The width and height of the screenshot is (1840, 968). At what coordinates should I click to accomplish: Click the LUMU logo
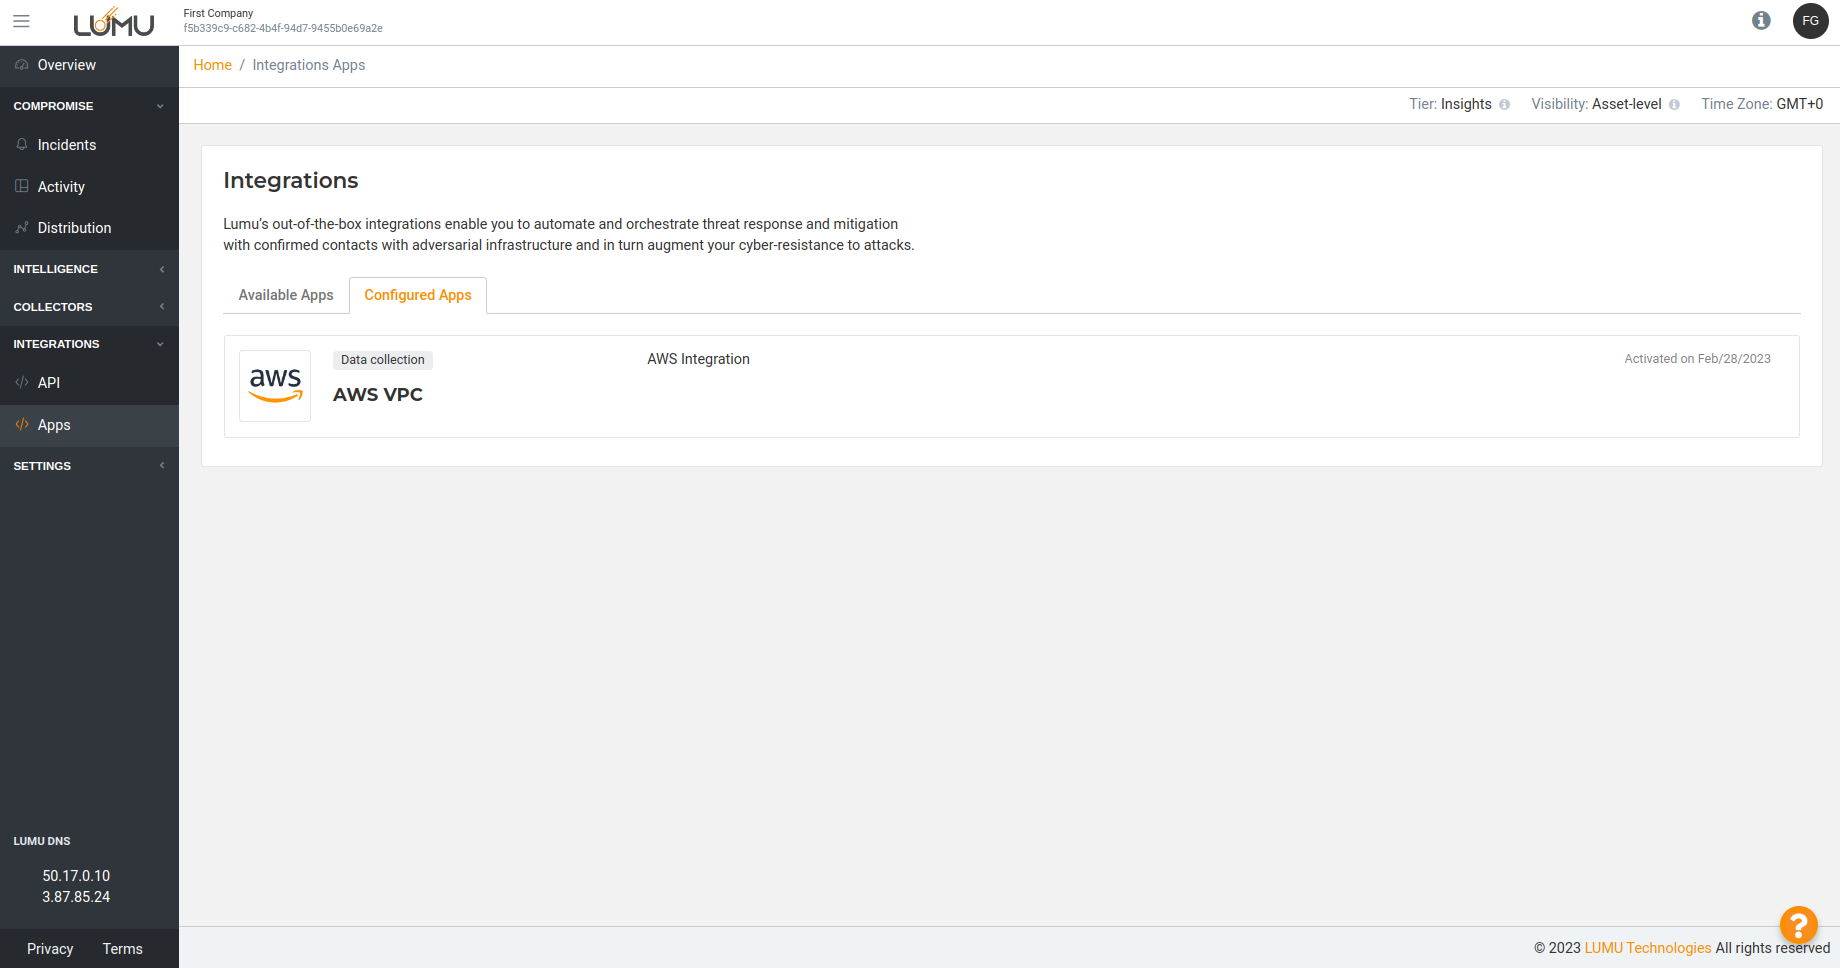113,23
